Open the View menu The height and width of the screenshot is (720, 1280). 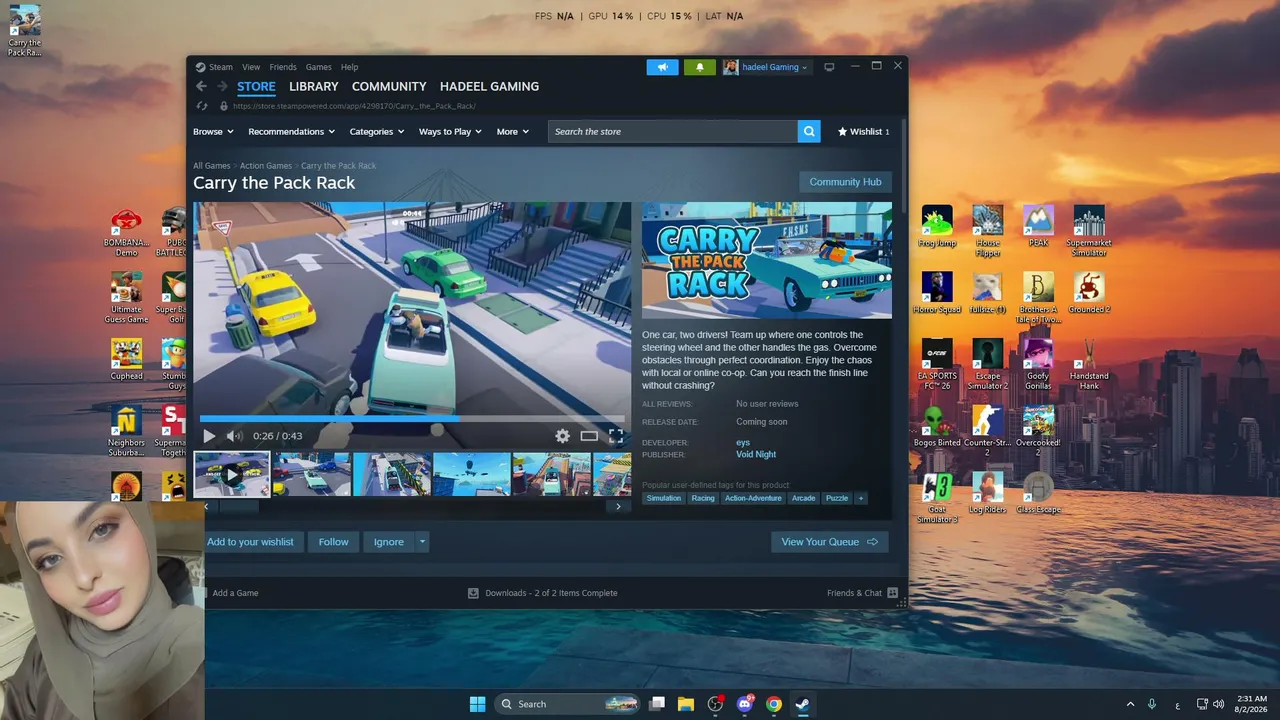pyautogui.click(x=251, y=67)
